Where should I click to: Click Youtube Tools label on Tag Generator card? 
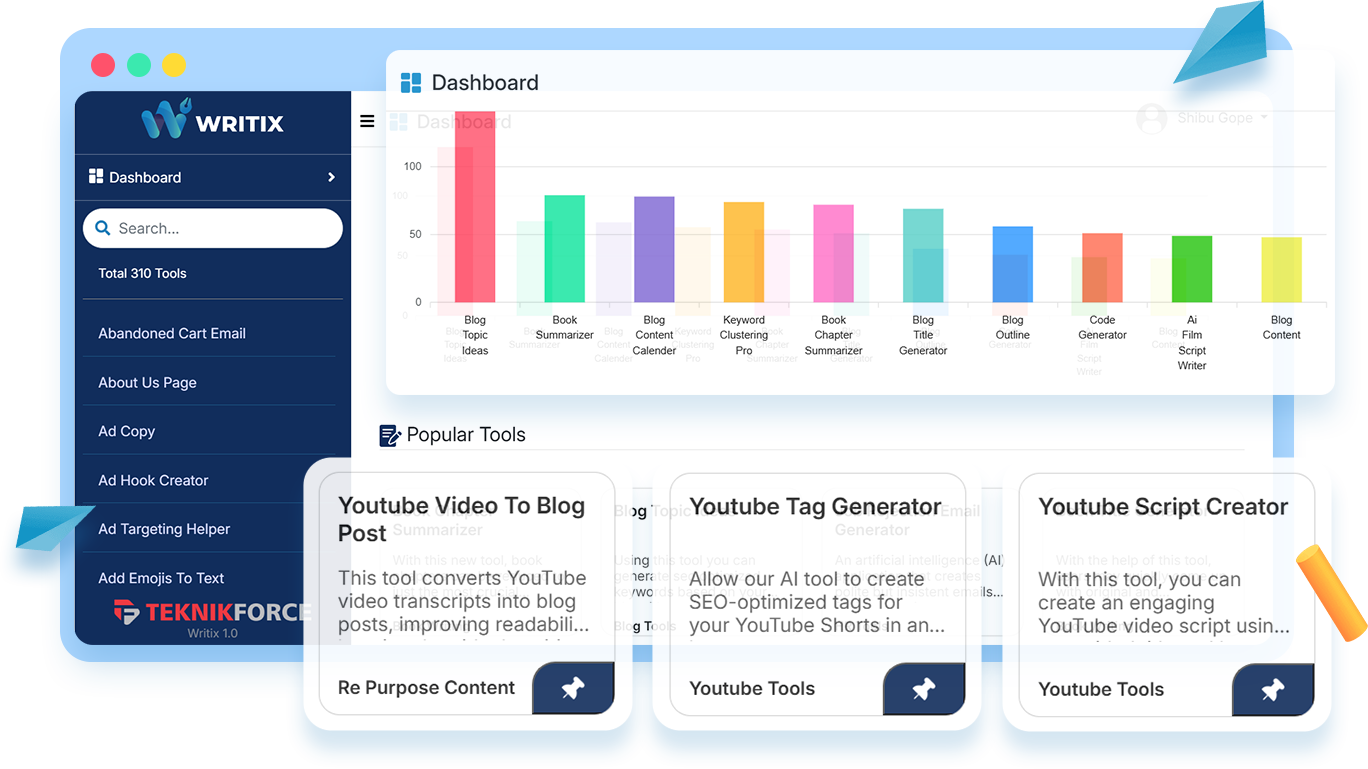[x=752, y=689]
